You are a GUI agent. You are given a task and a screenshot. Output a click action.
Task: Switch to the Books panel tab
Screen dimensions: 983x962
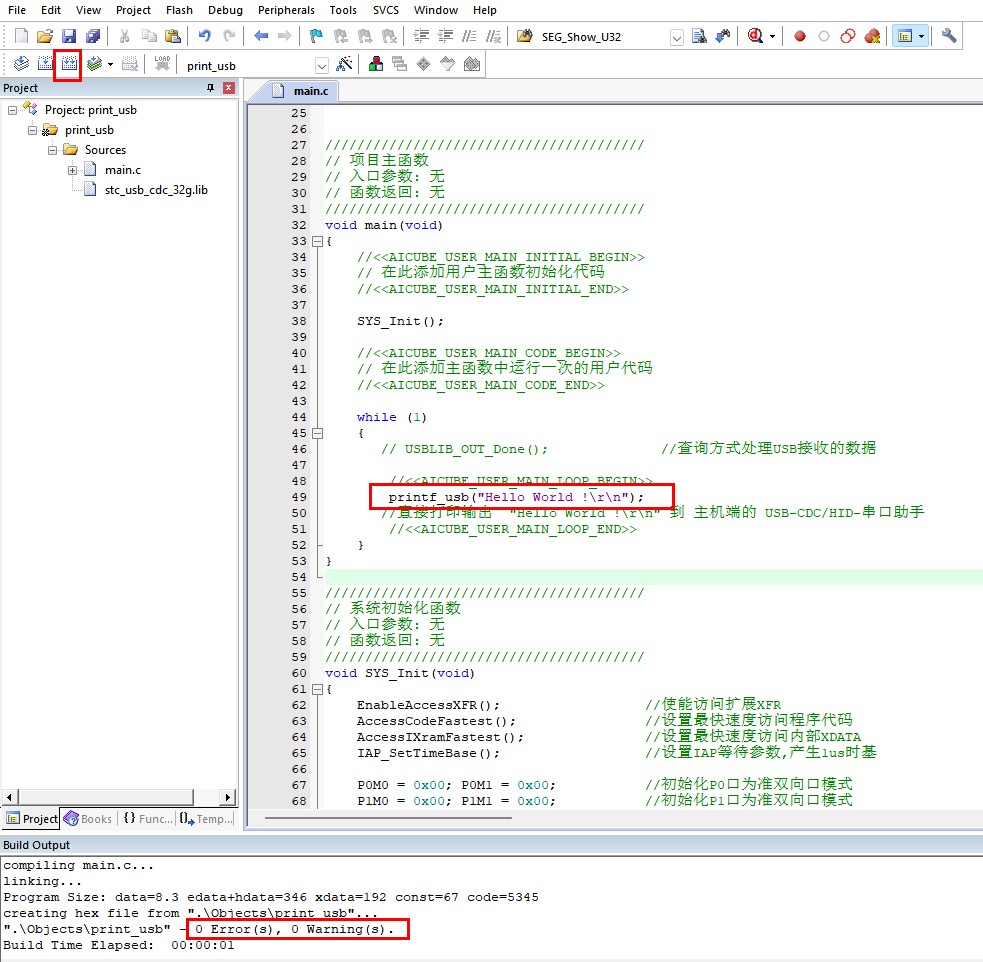[88, 819]
